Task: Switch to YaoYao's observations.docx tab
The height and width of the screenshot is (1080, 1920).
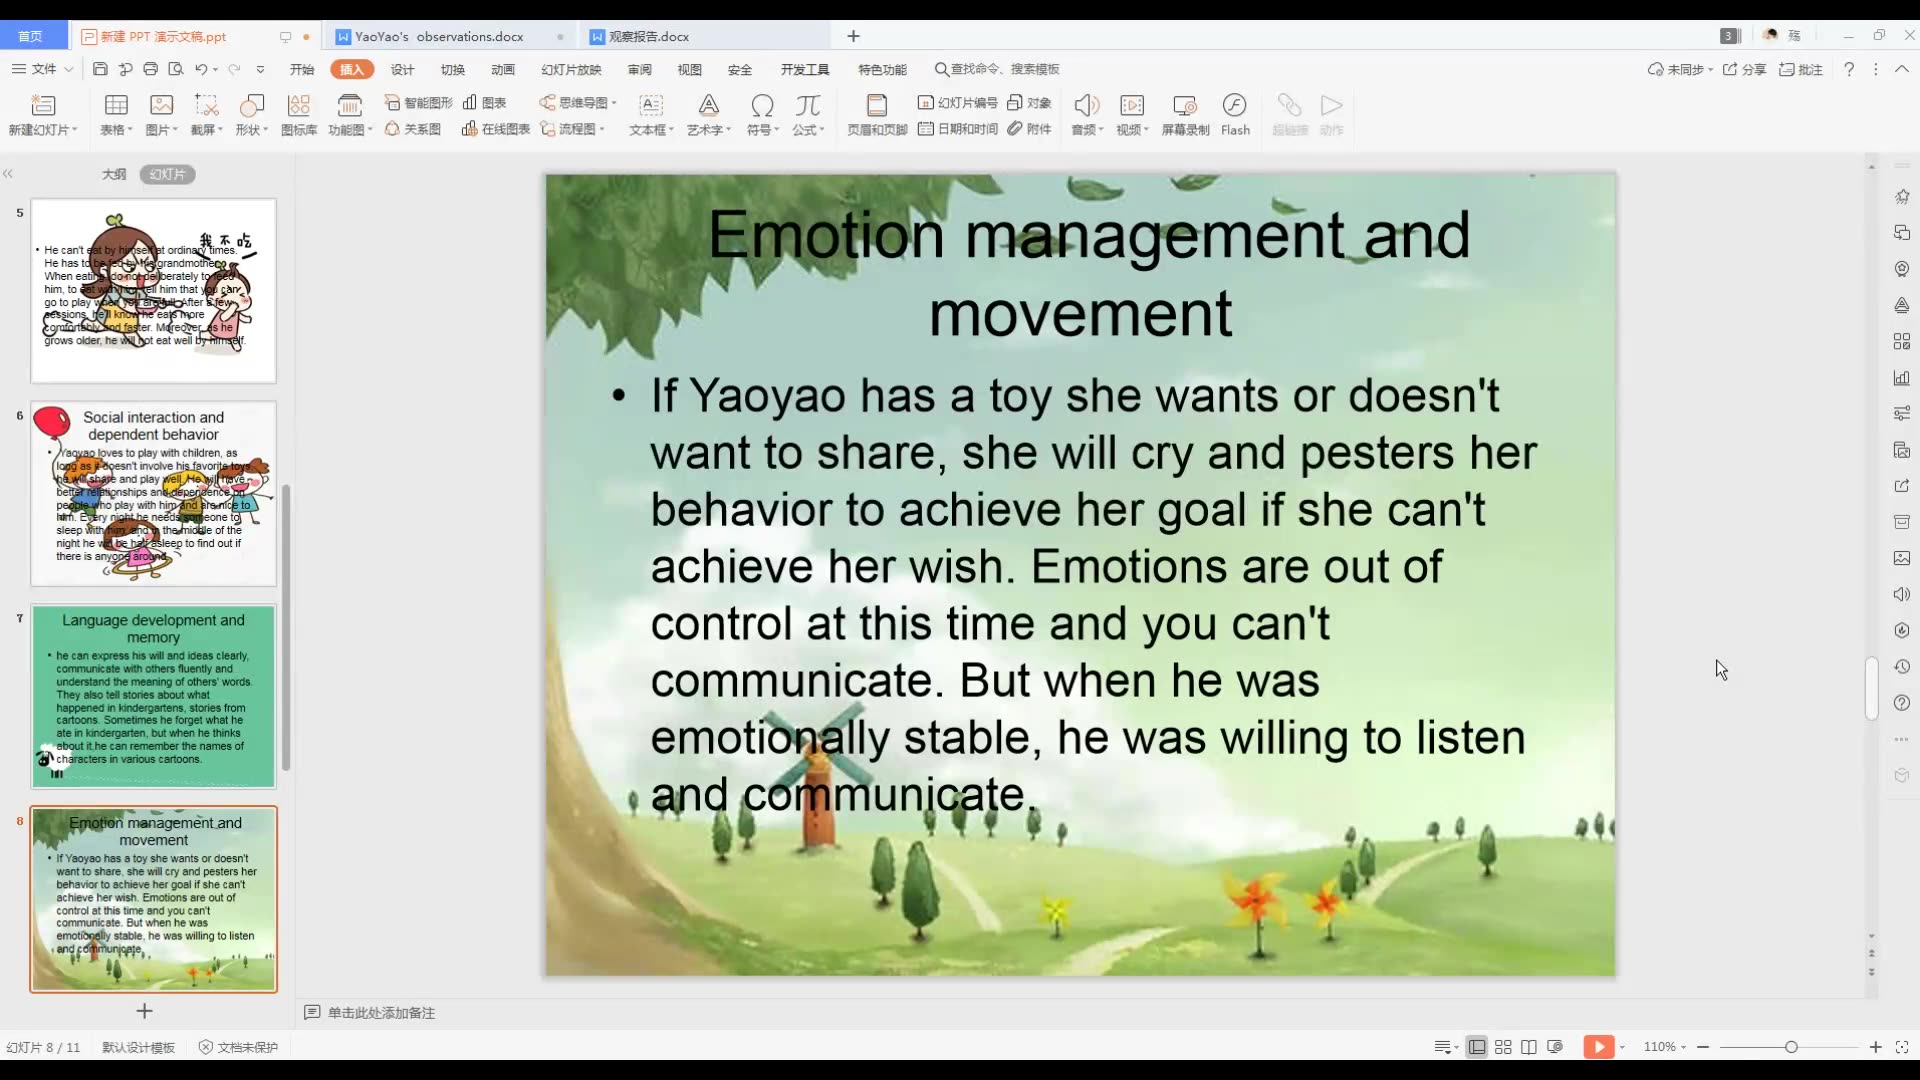Action: (439, 36)
